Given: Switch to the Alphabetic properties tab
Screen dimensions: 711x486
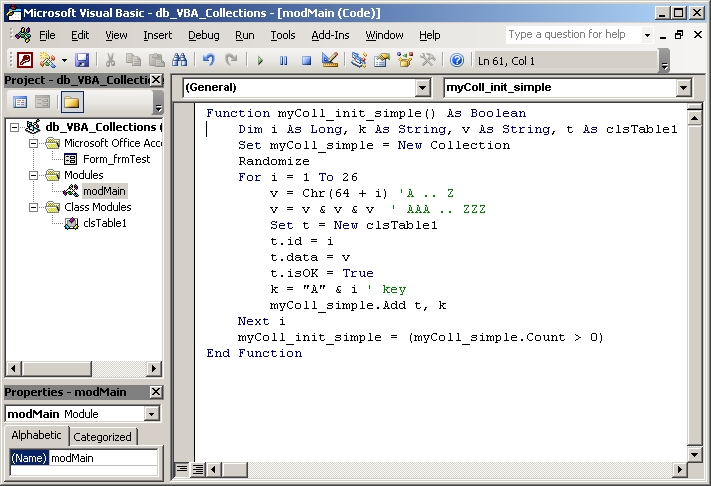Looking at the screenshot, I should pos(36,435).
